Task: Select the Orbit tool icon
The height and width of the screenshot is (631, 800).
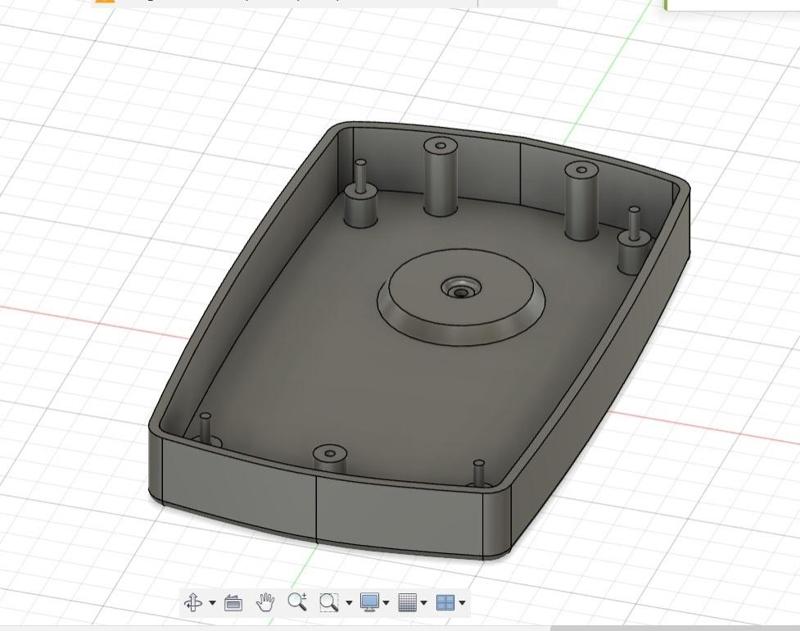Action: (193, 602)
